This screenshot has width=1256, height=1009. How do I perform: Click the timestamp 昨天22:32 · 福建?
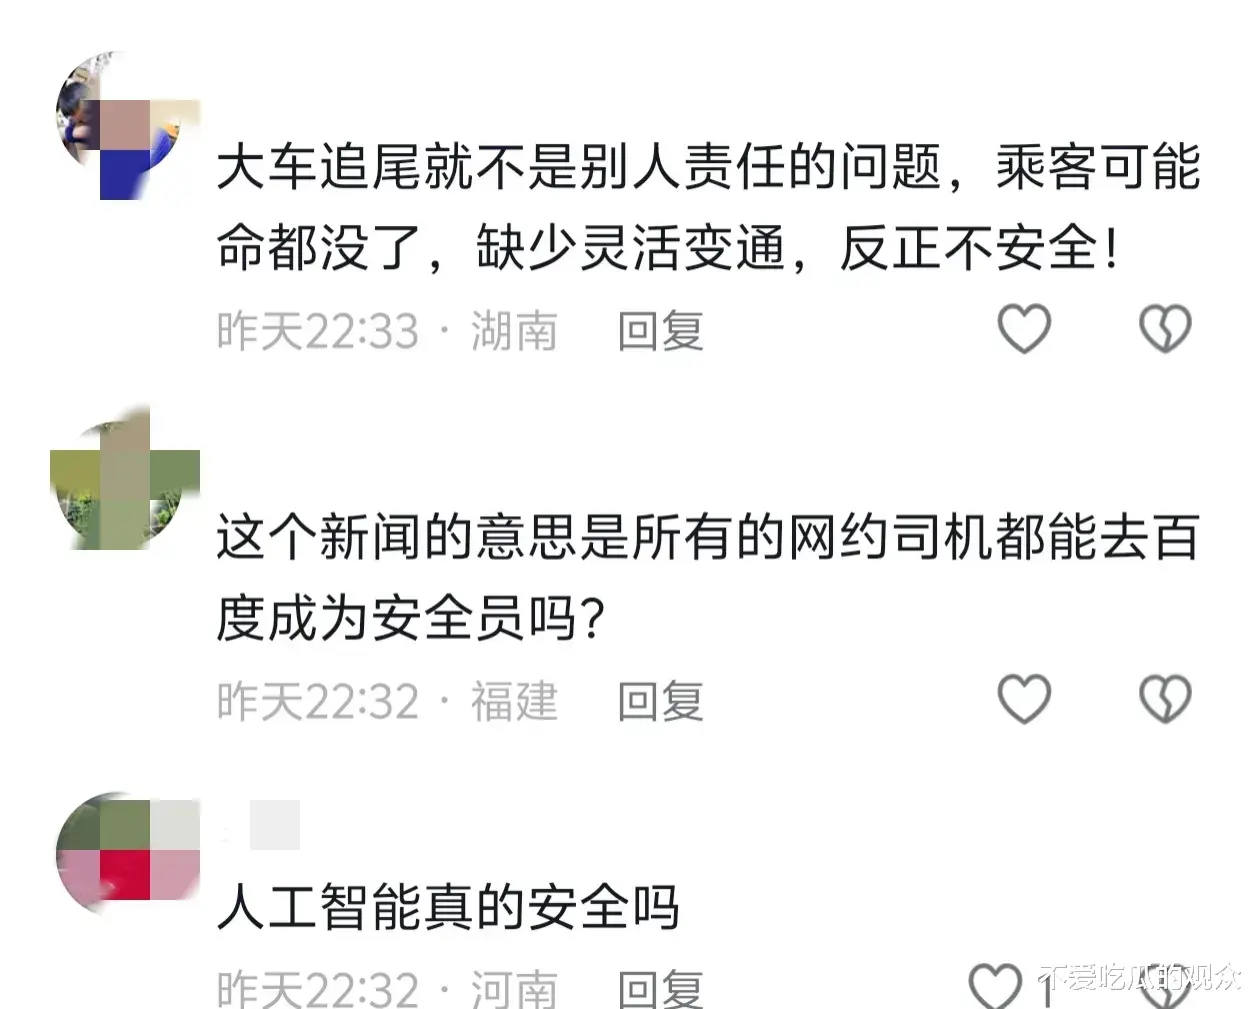pyautogui.click(x=387, y=701)
